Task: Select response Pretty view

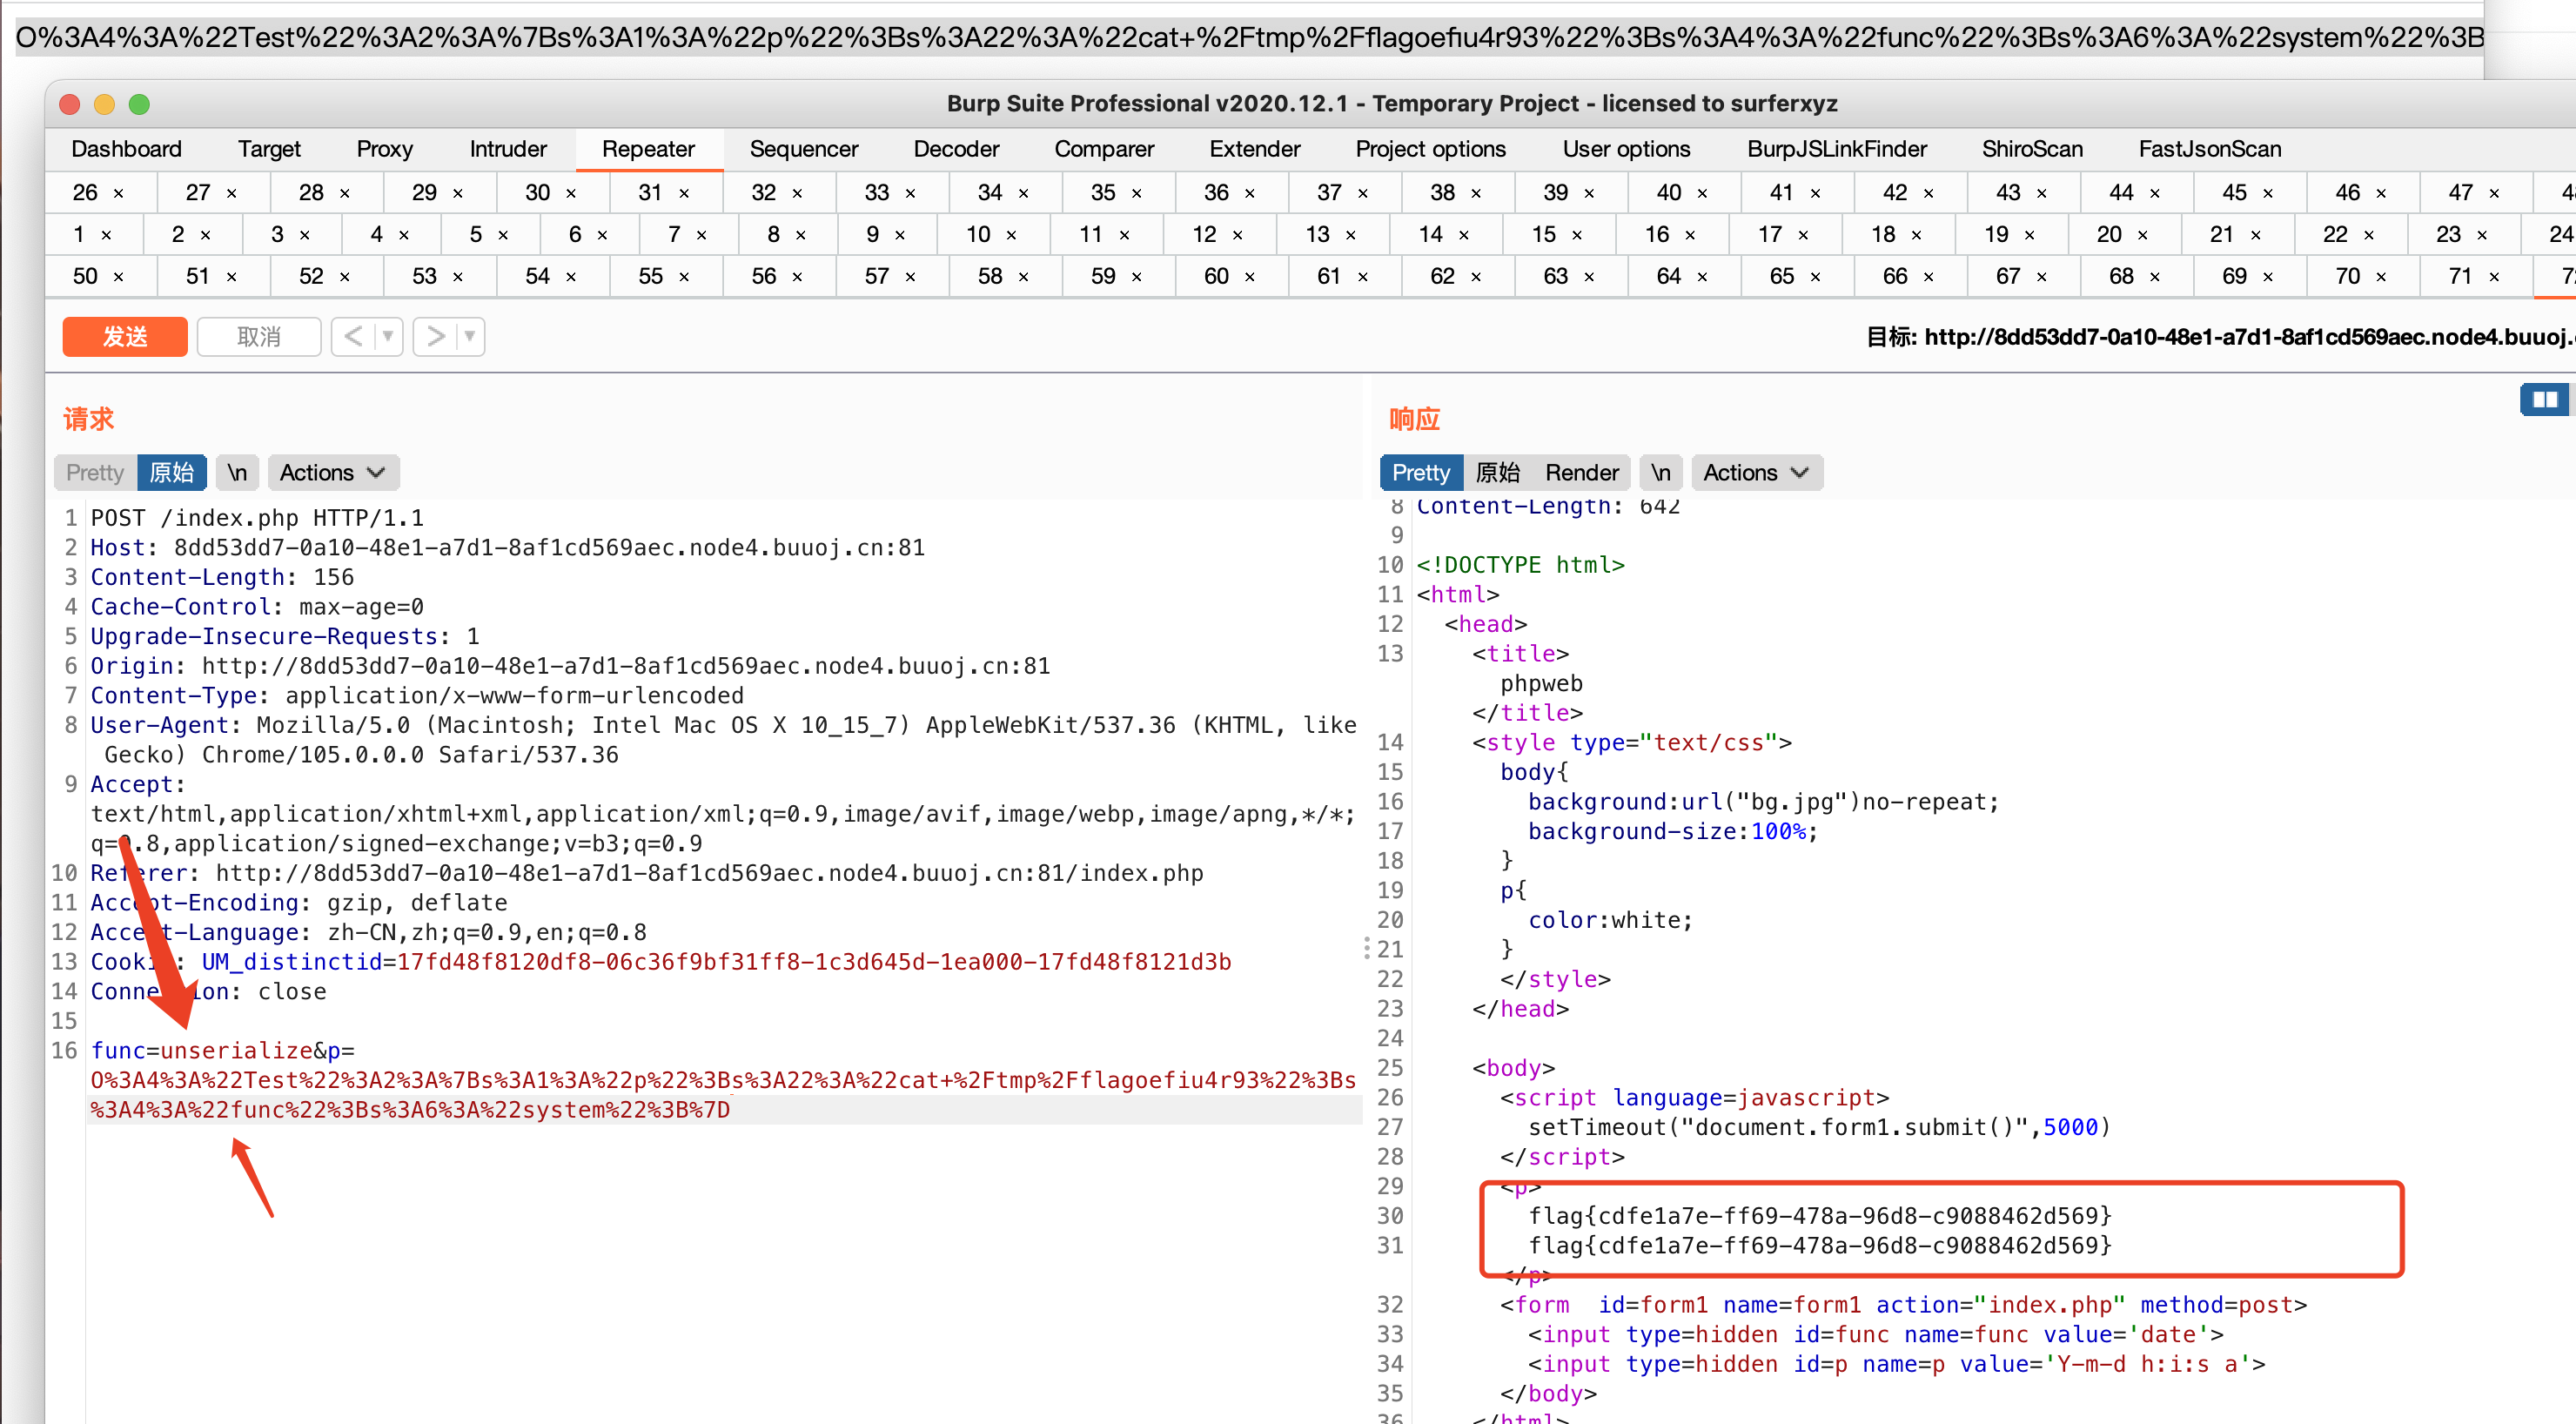Action: (x=1420, y=473)
